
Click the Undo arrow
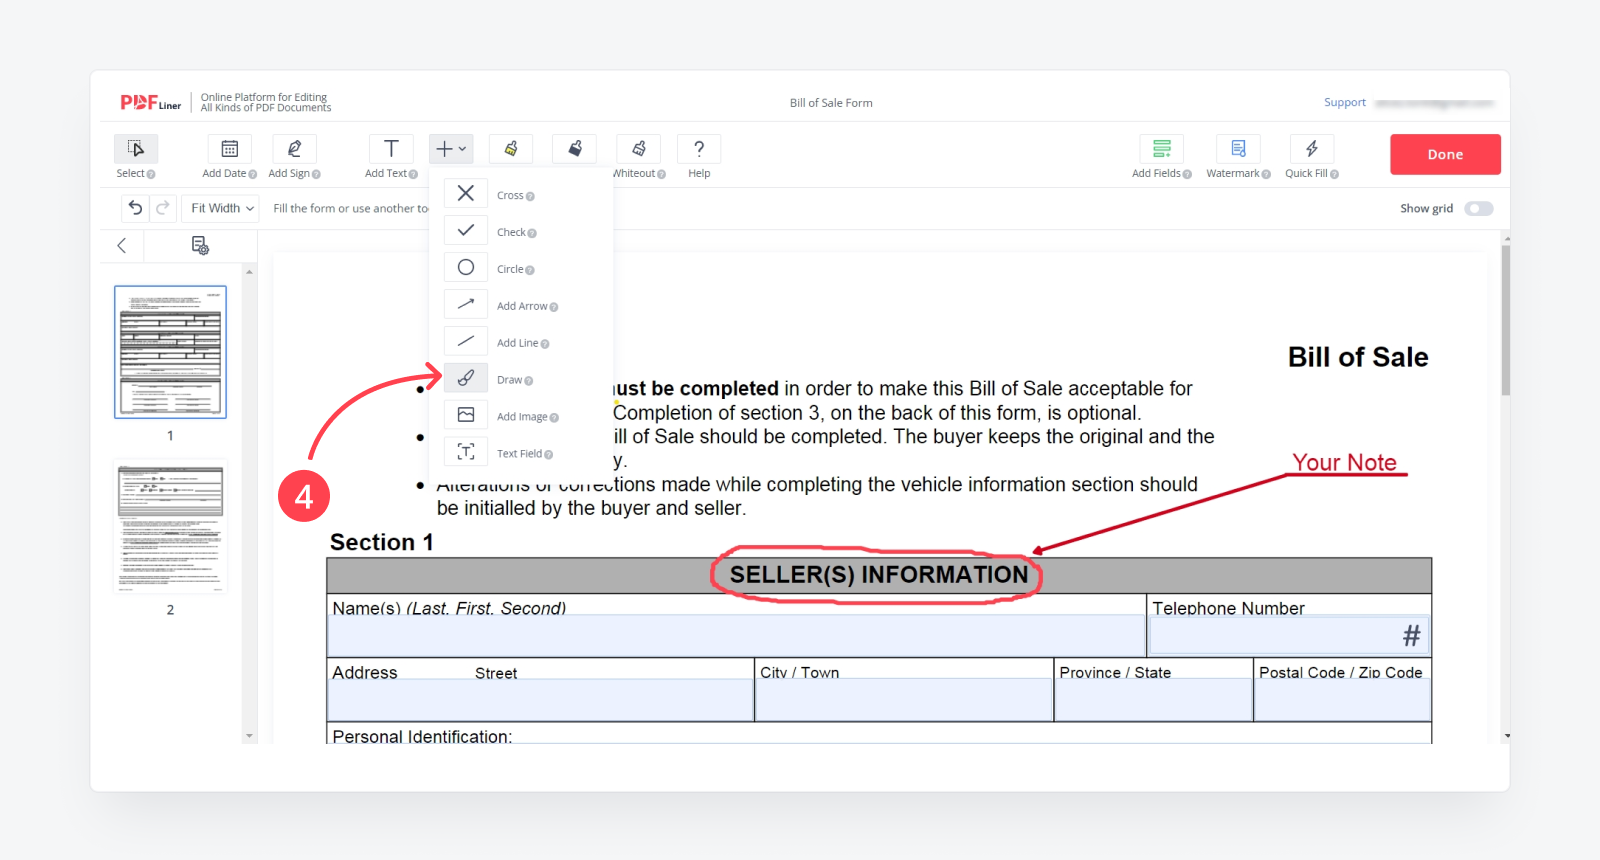point(135,208)
